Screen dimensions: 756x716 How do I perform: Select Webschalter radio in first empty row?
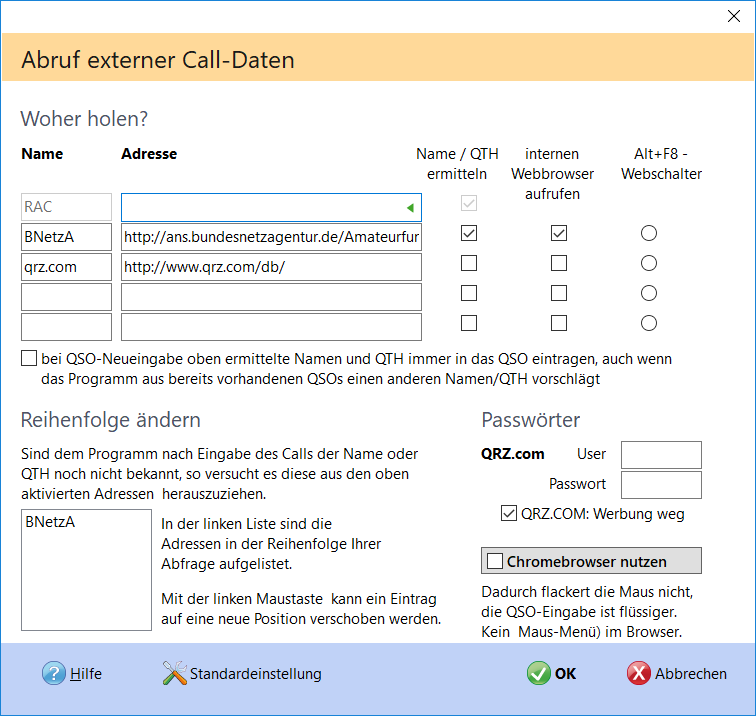pyautogui.click(x=648, y=293)
